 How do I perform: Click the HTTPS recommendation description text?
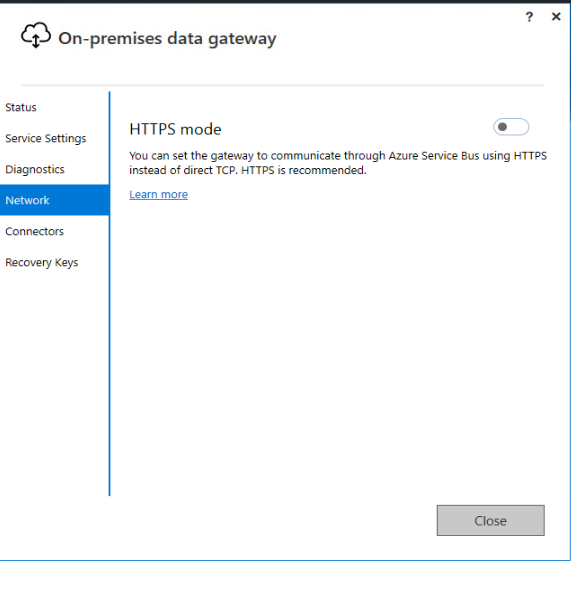(338, 163)
